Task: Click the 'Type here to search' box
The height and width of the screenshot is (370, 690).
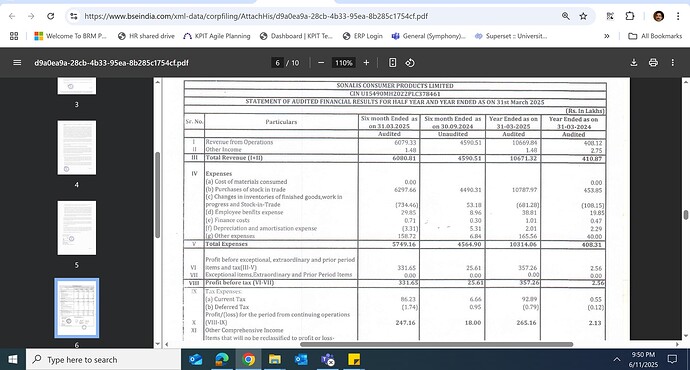Action: pyautogui.click(x=103, y=359)
